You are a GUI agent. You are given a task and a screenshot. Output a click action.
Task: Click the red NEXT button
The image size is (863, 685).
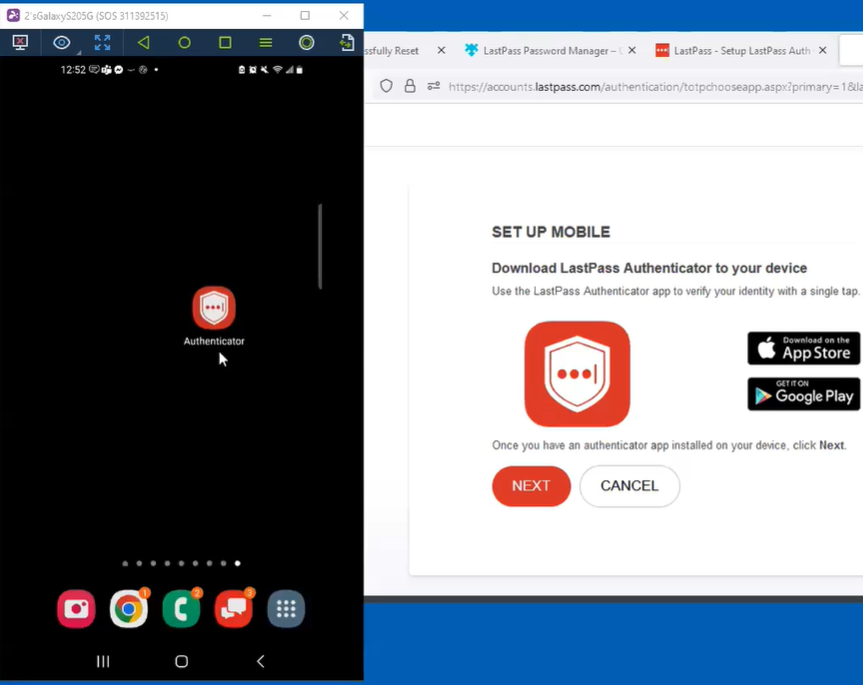[x=531, y=486]
